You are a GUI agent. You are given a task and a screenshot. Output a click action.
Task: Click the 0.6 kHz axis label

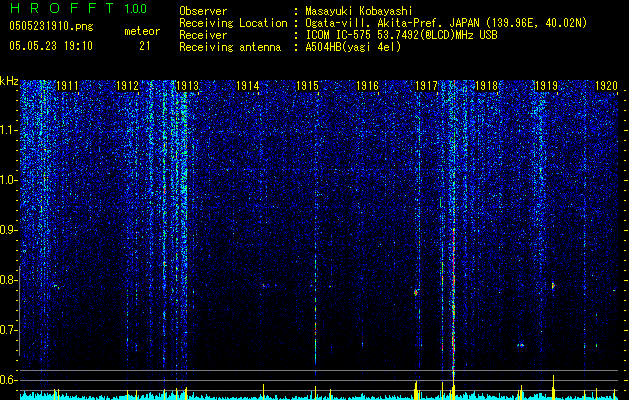coord(9,380)
